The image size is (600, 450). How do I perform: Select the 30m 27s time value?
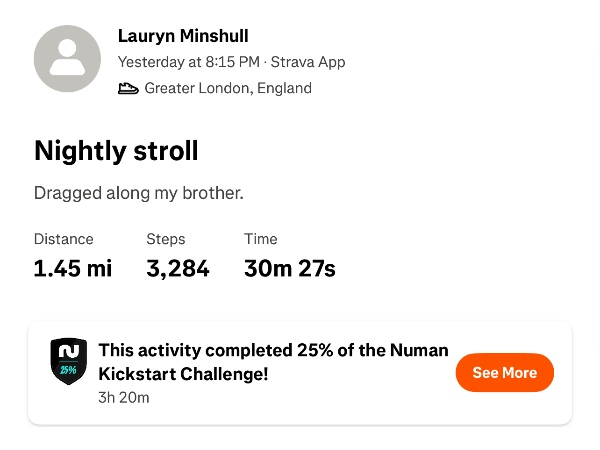point(290,268)
